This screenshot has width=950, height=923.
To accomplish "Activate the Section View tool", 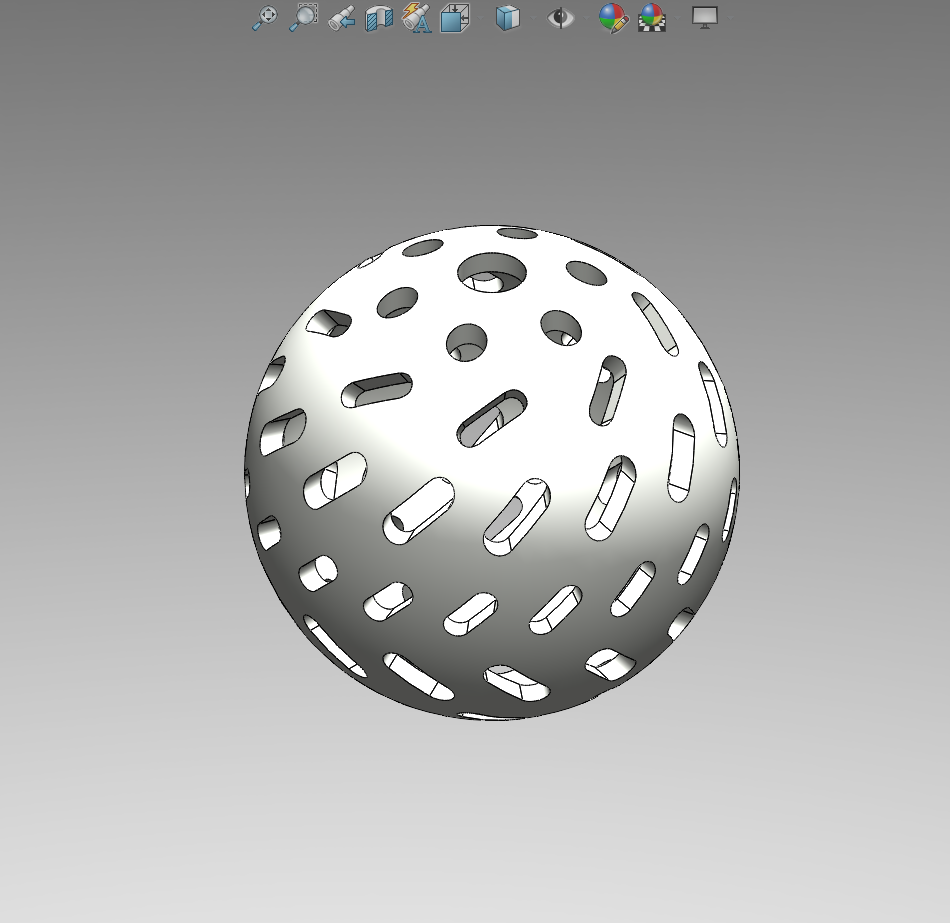I will click(x=379, y=18).
